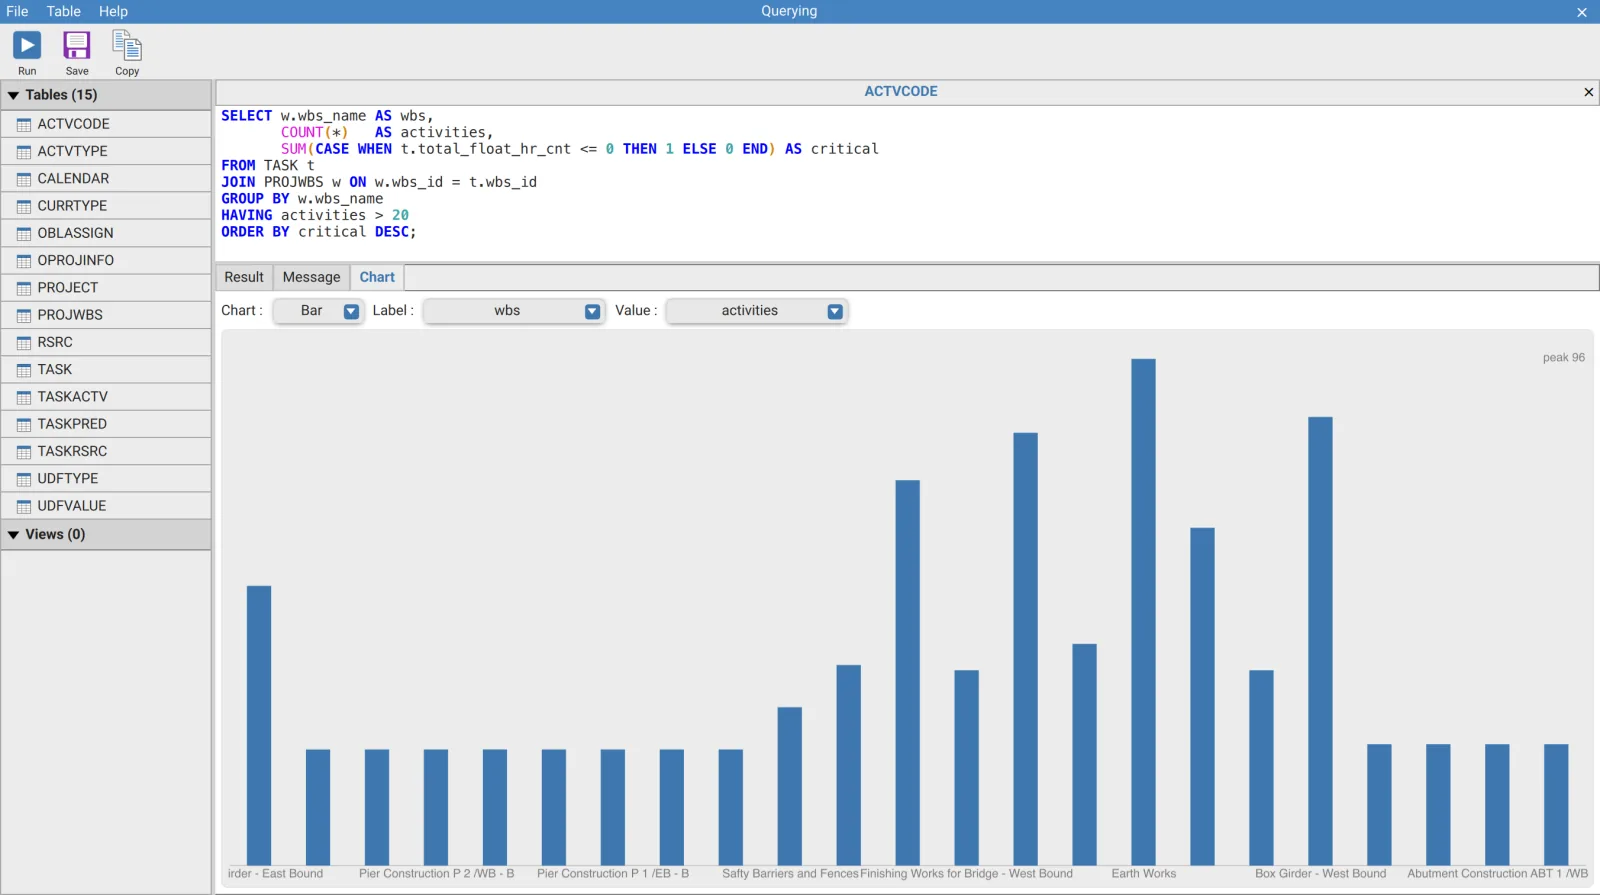Open the Help menu
The width and height of the screenshot is (1600, 895).
113,11
